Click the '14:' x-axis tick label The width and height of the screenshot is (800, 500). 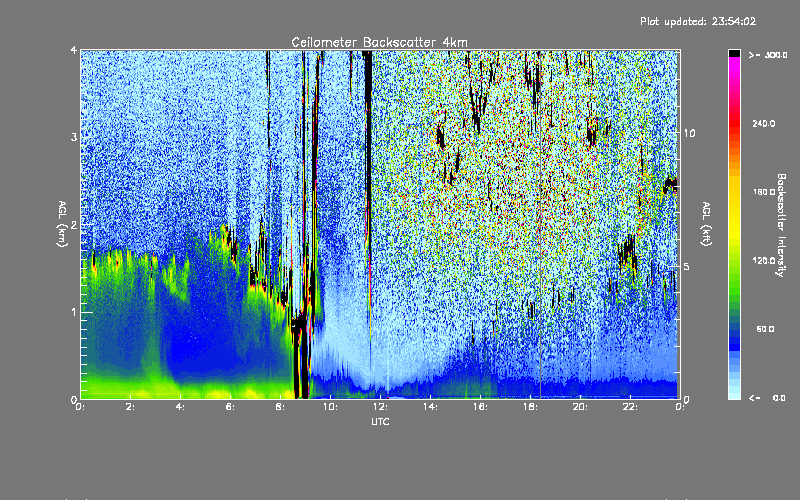[430, 407]
